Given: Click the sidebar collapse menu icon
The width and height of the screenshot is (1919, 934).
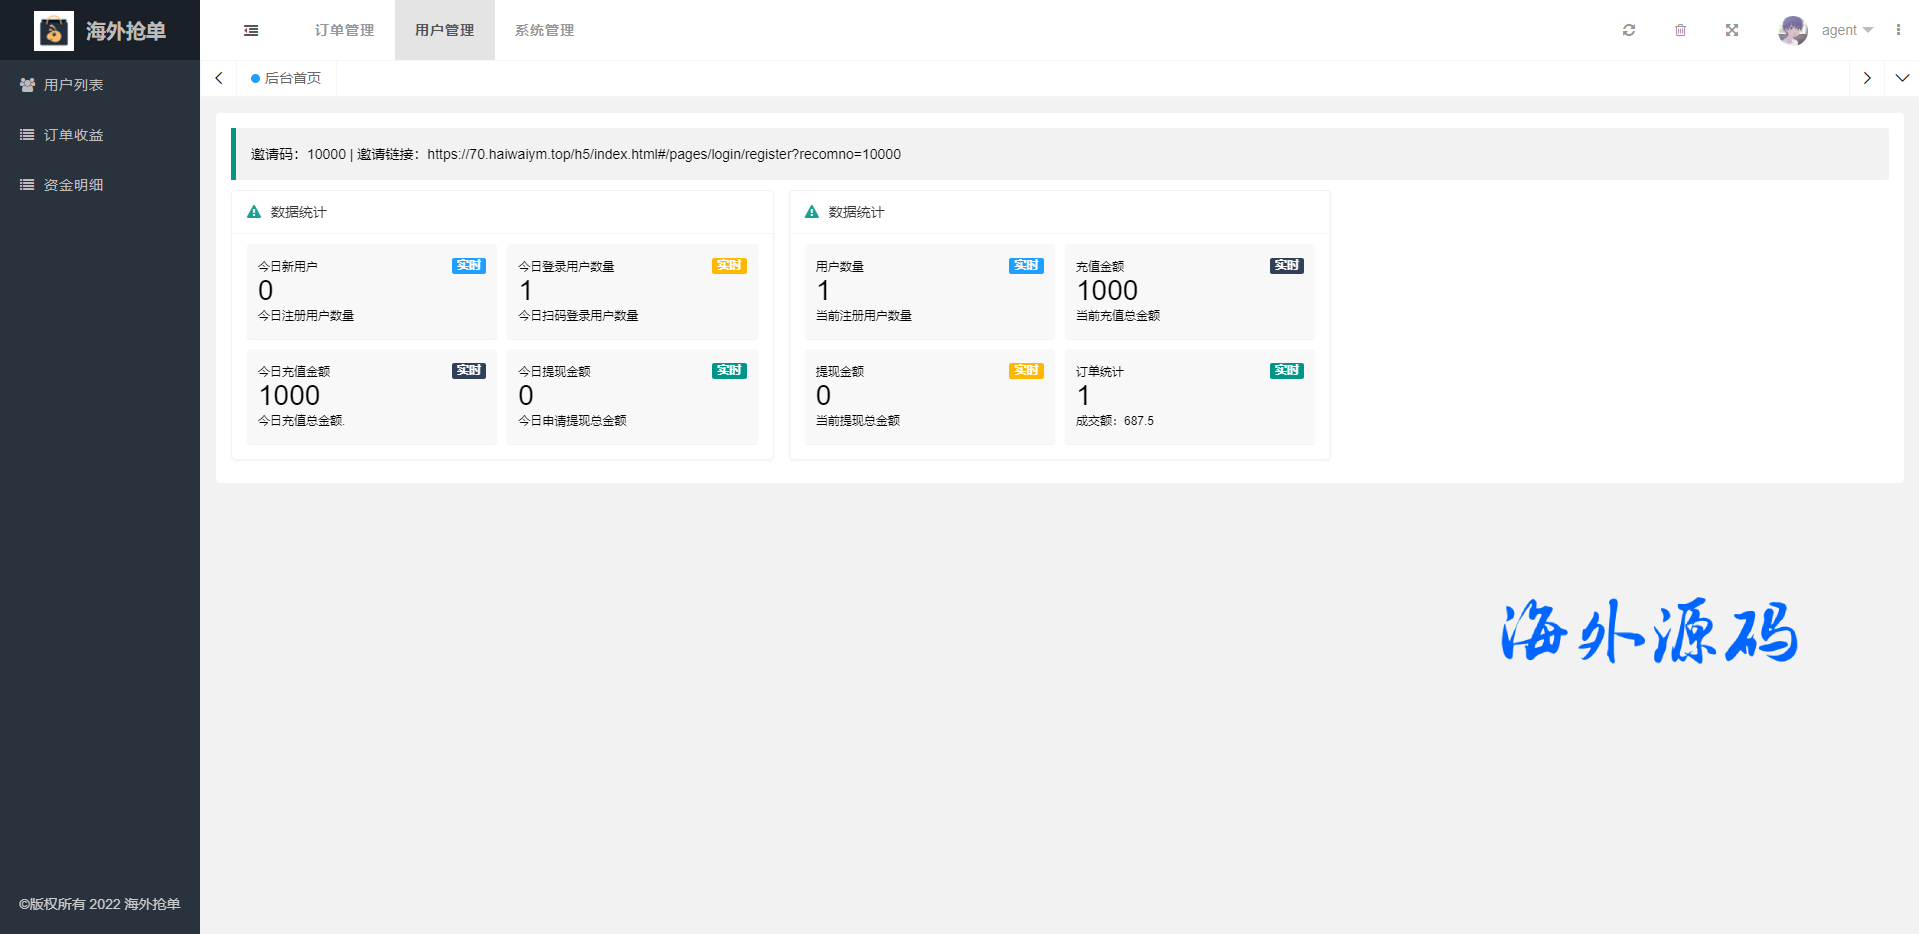Looking at the screenshot, I should (x=251, y=30).
